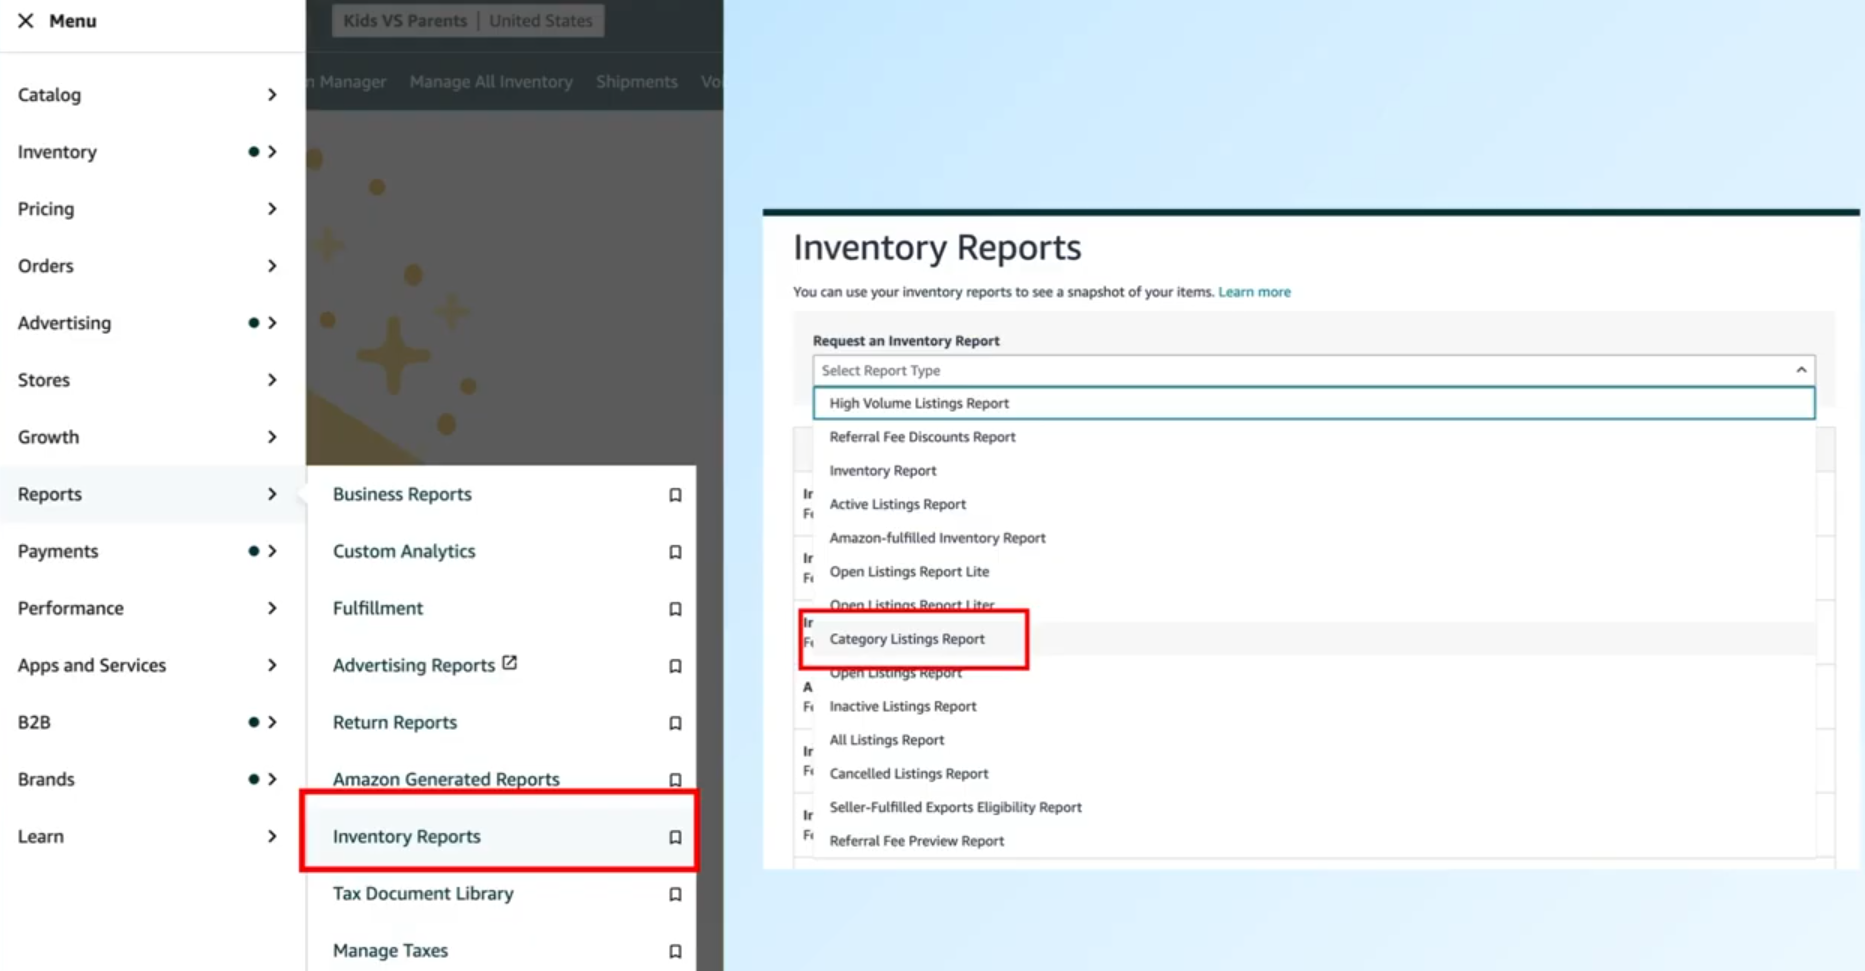This screenshot has width=1865, height=971.
Task: Click the external link icon on Advertising Reports
Action: point(510,663)
